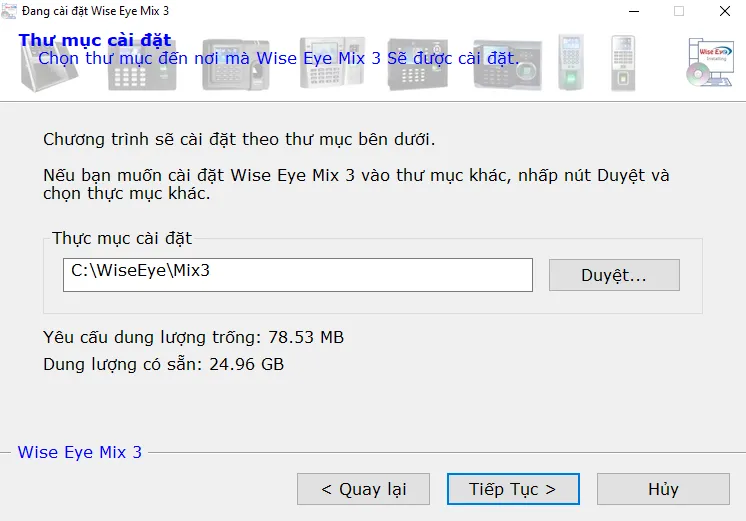Click the available space 24.96 GB text

[163, 364]
